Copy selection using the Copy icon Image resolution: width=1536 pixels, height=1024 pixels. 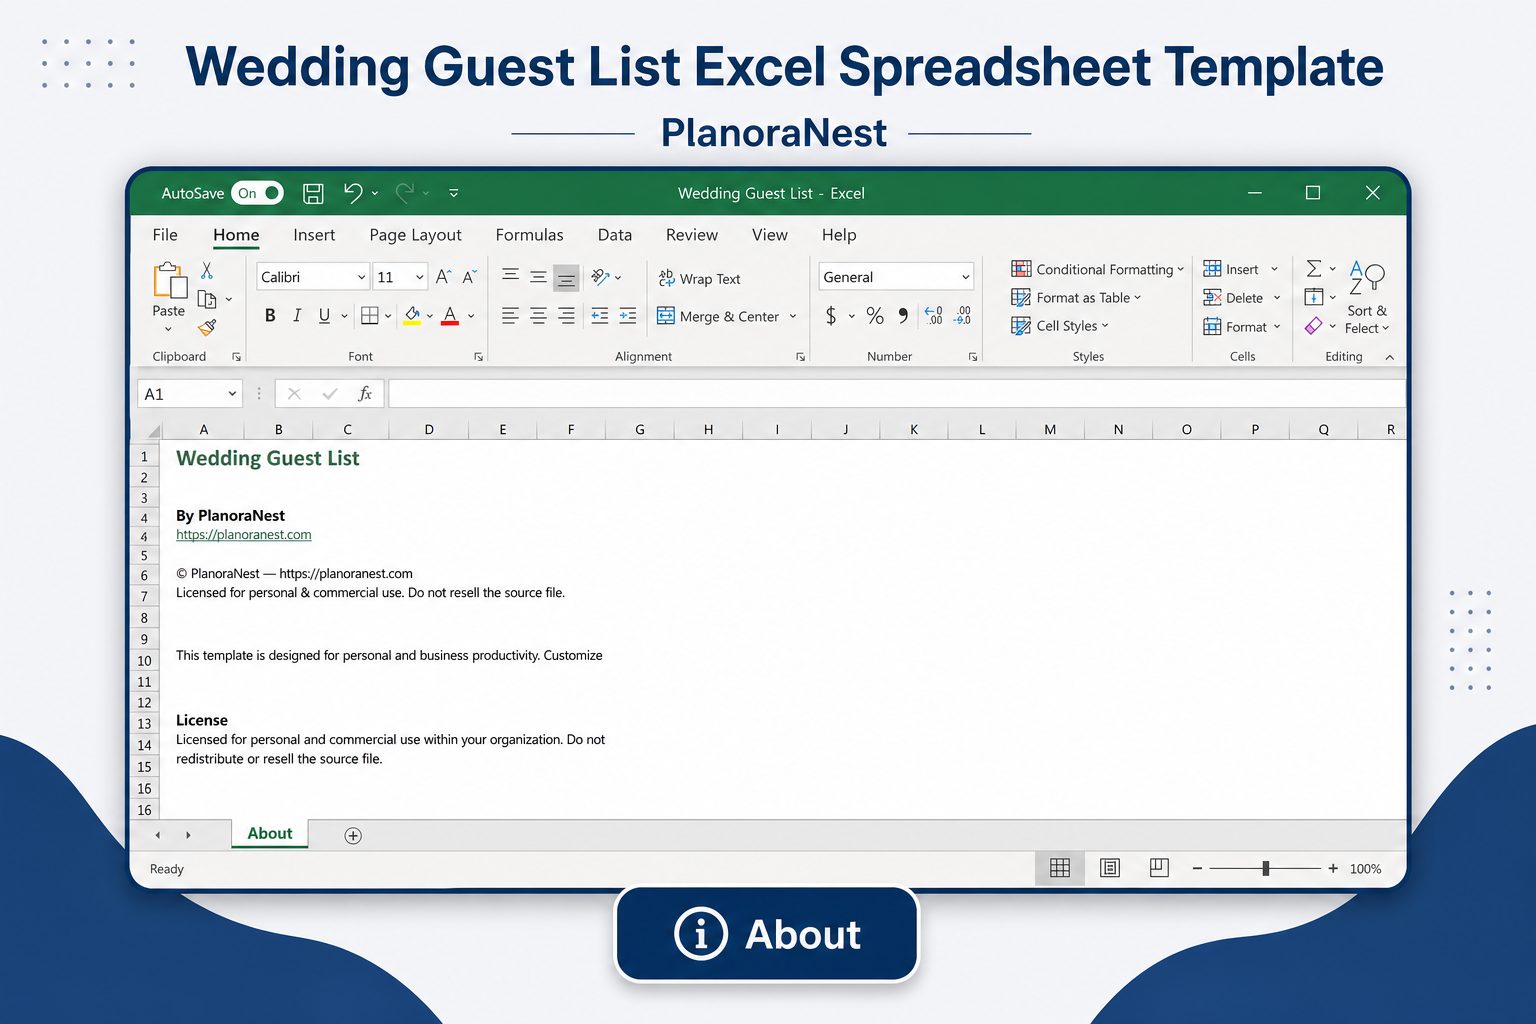[207, 299]
